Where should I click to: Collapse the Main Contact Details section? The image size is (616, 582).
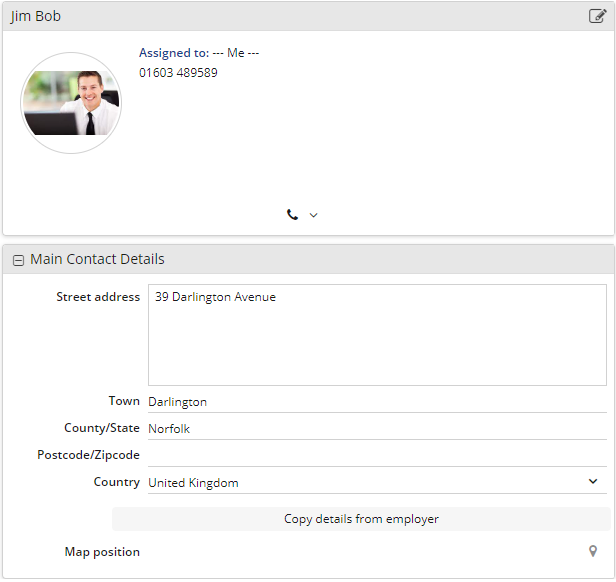pyautogui.click(x=18, y=260)
